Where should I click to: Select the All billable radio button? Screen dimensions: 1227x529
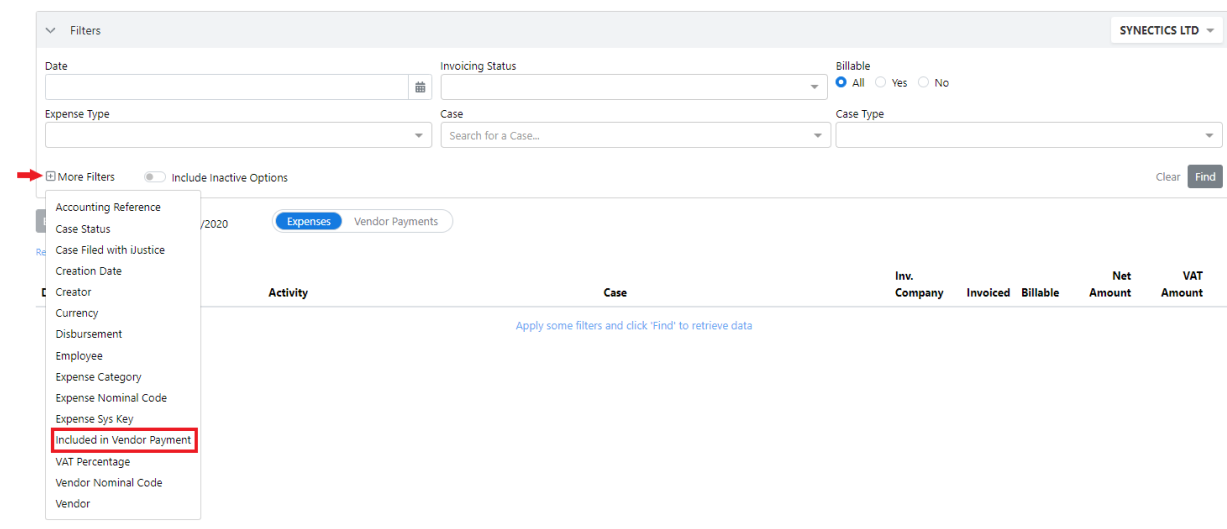pyautogui.click(x=842, y=83)
